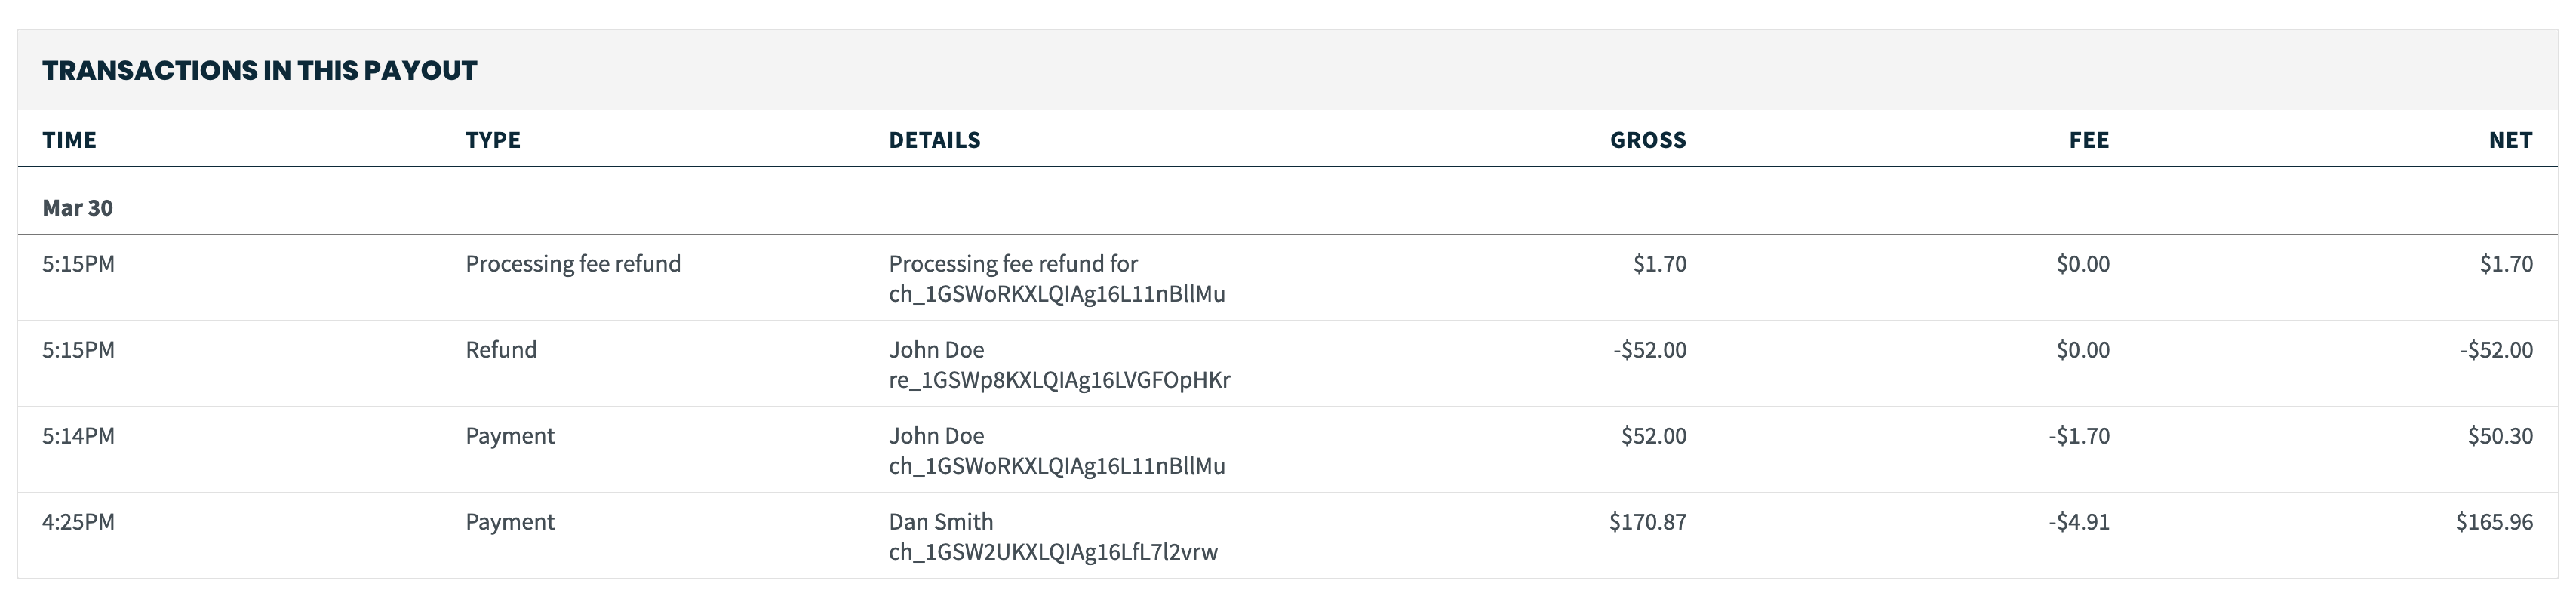Screen dimensions: 2576x599
Task: Click the GROSS column header
Action: pos(1647,140)
